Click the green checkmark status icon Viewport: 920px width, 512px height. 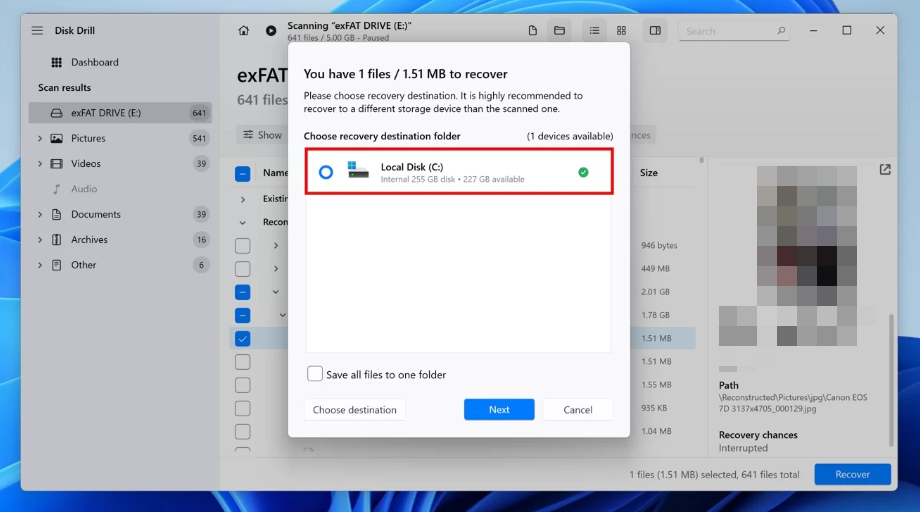tap(583, 172)
